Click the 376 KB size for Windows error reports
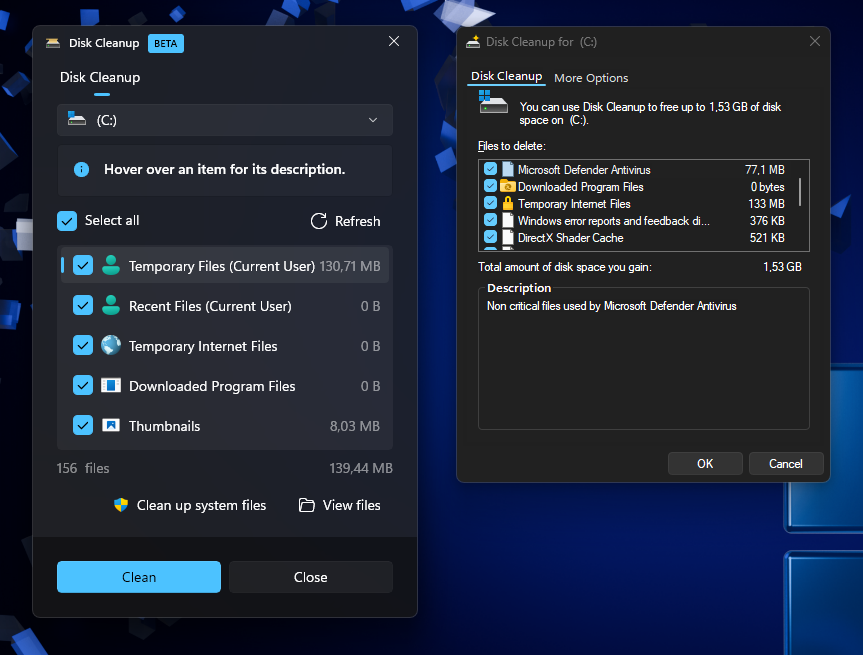863x655 pixels. [x=767, y=221]
